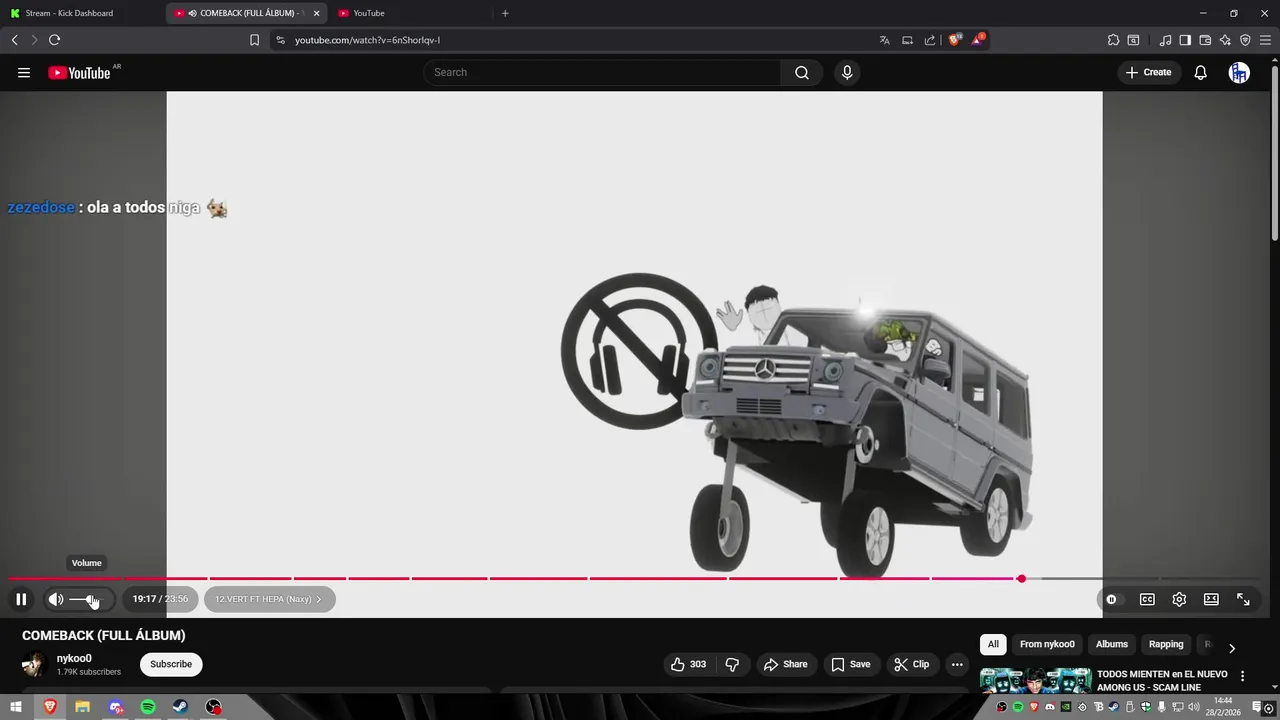Go forward in browser history

[x=33, y=40]
